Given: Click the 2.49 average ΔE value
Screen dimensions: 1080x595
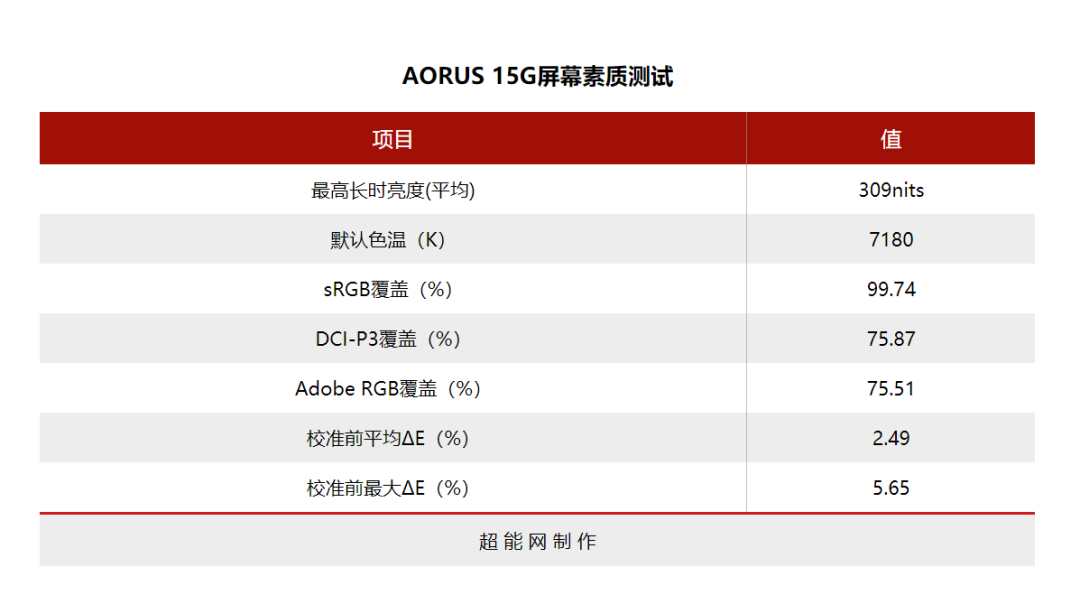Looking at the screenshot, I should [x=891, y=438].
